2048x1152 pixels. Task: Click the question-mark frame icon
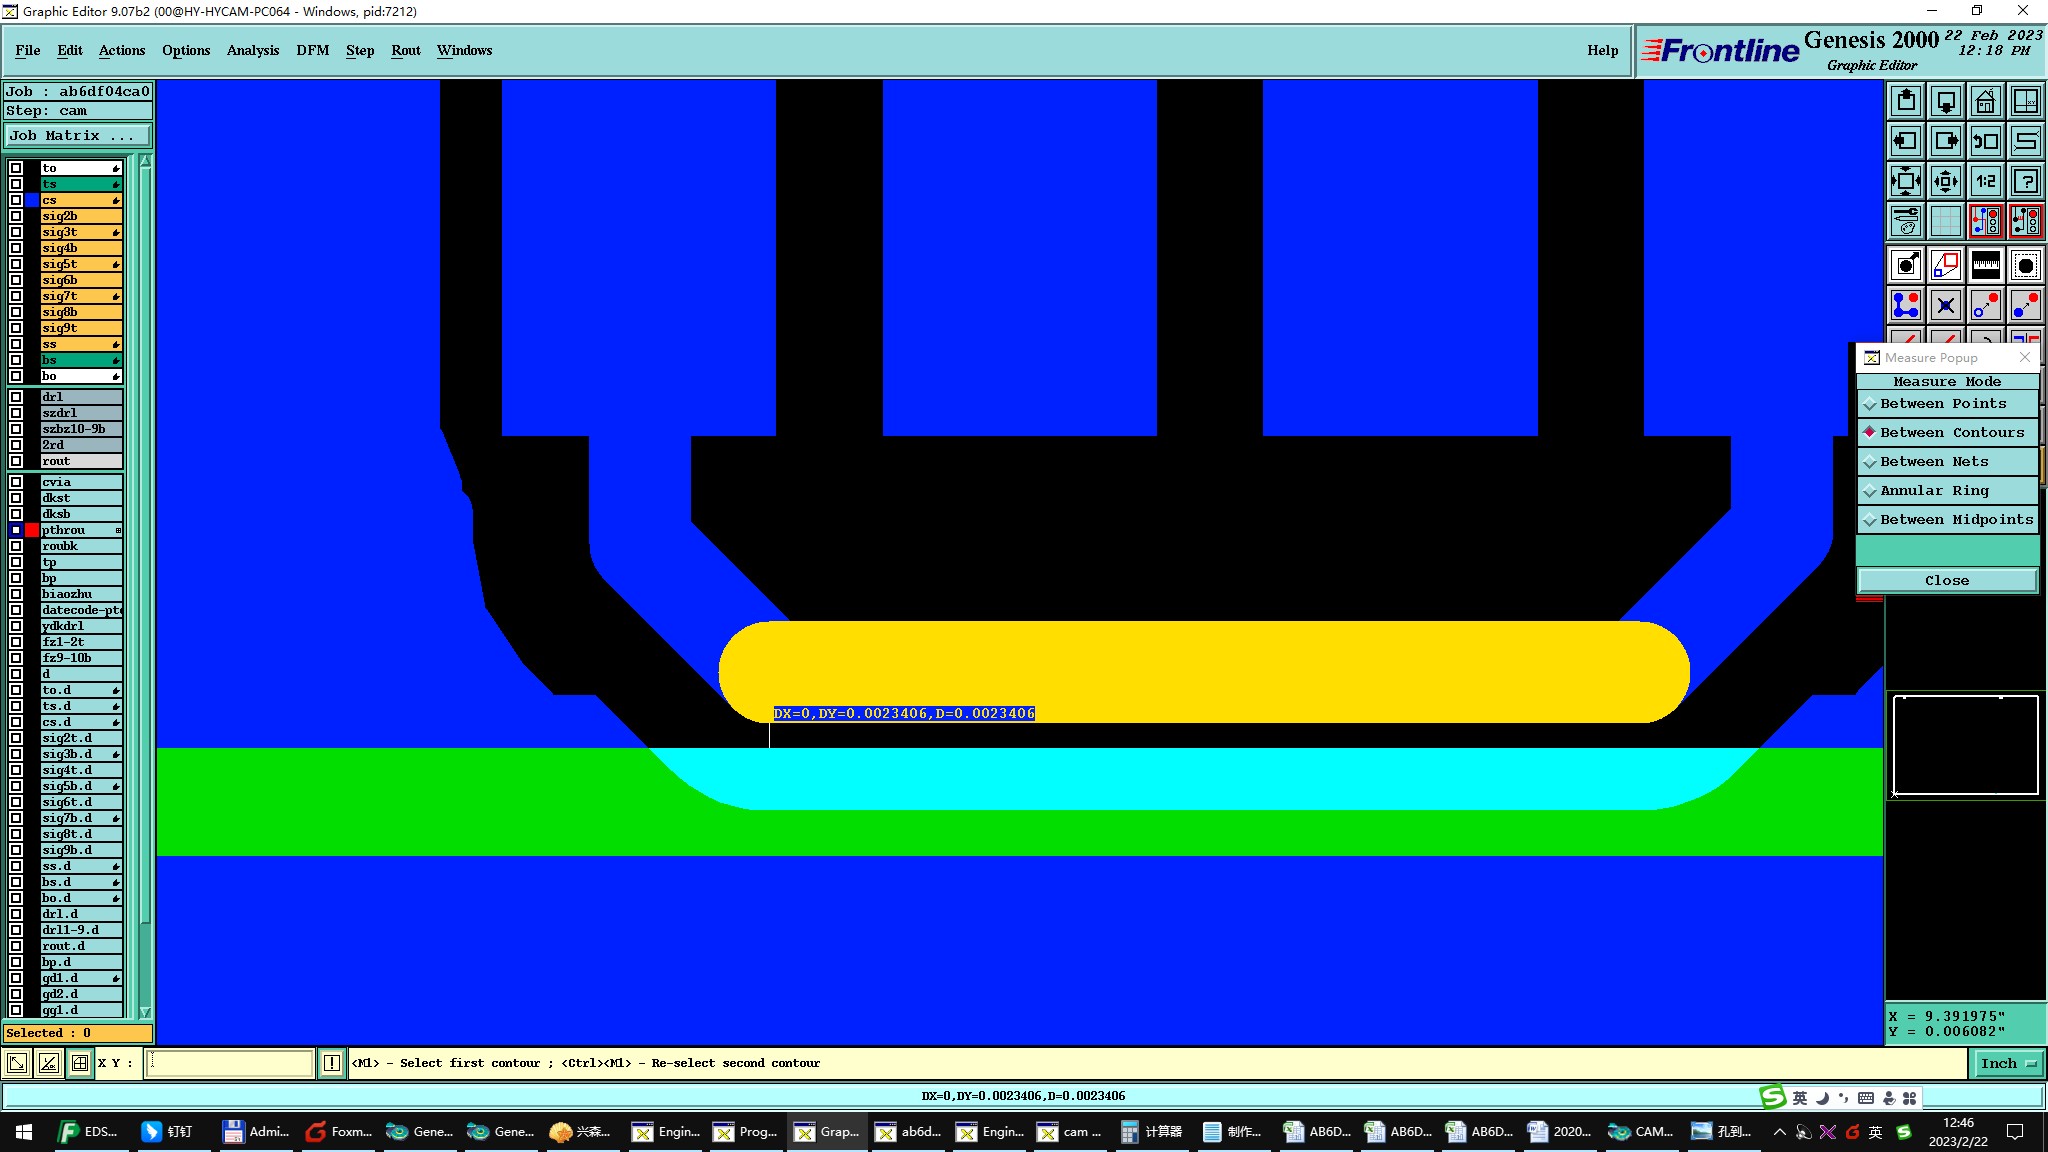tap(2025, 181)
